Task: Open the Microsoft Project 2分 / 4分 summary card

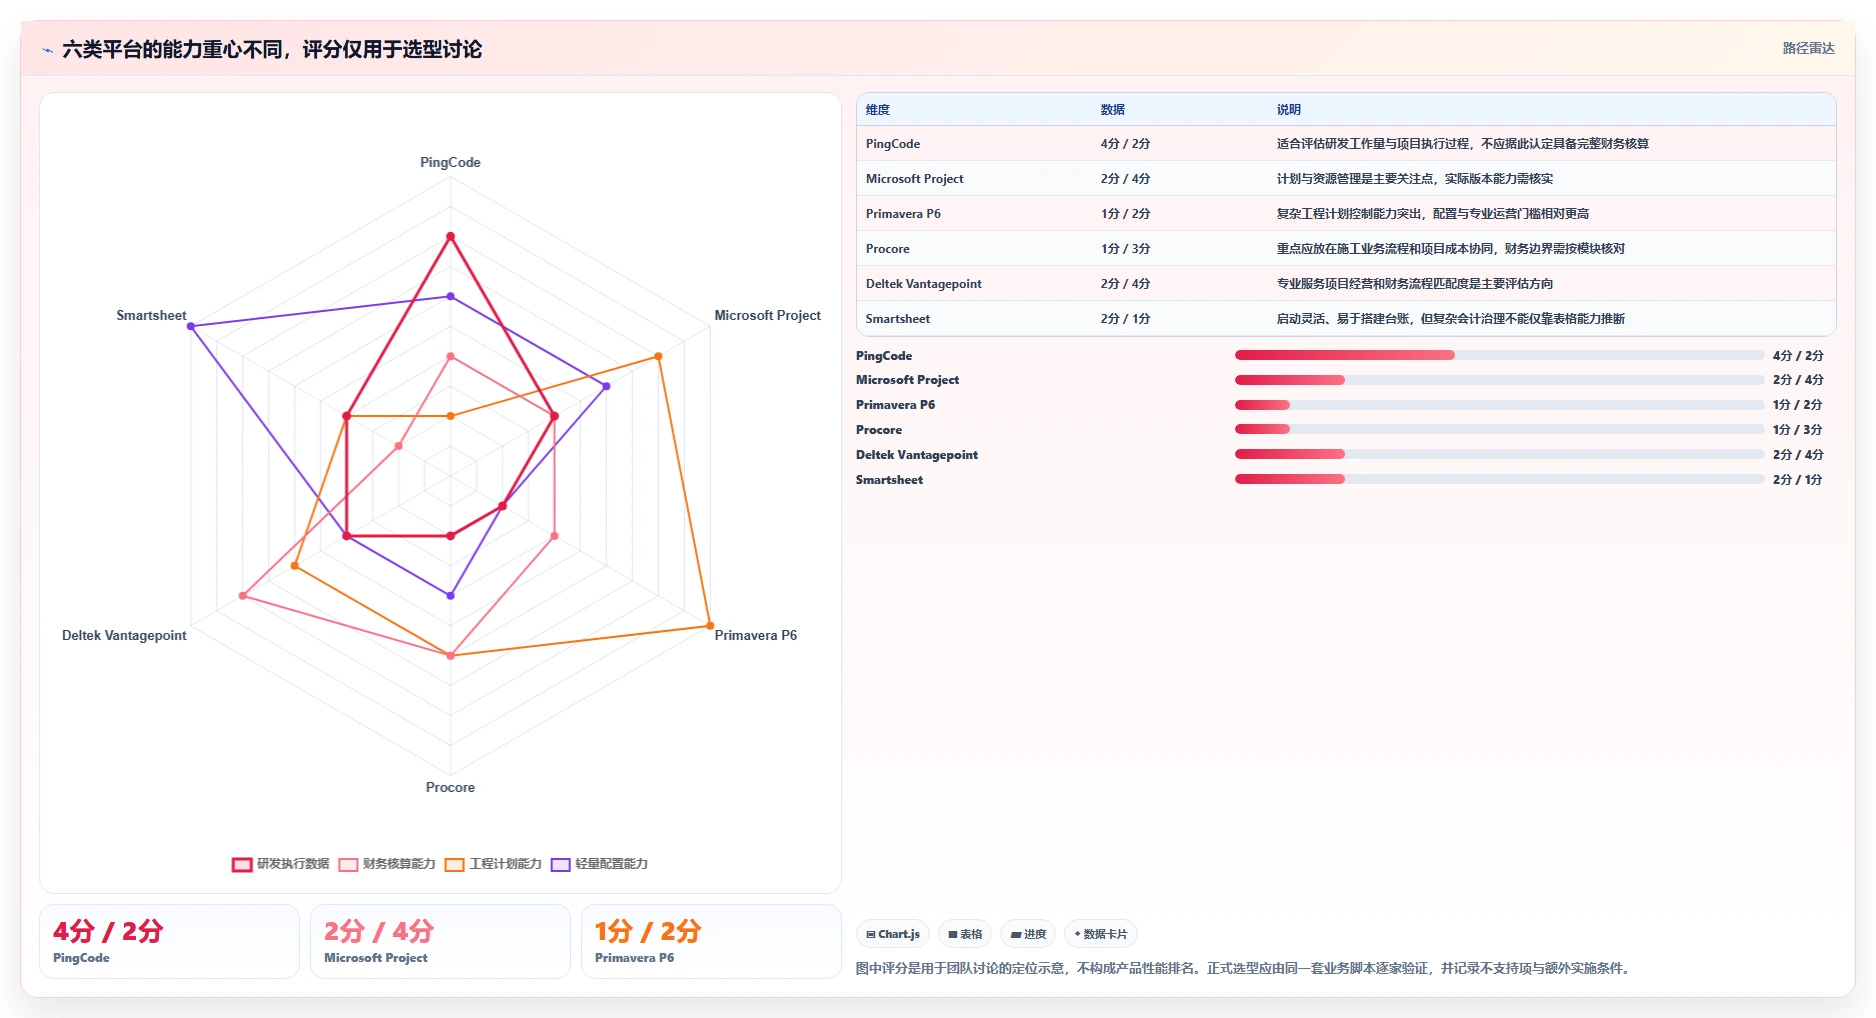Action: pyautogui.click(x=440, y=941)
